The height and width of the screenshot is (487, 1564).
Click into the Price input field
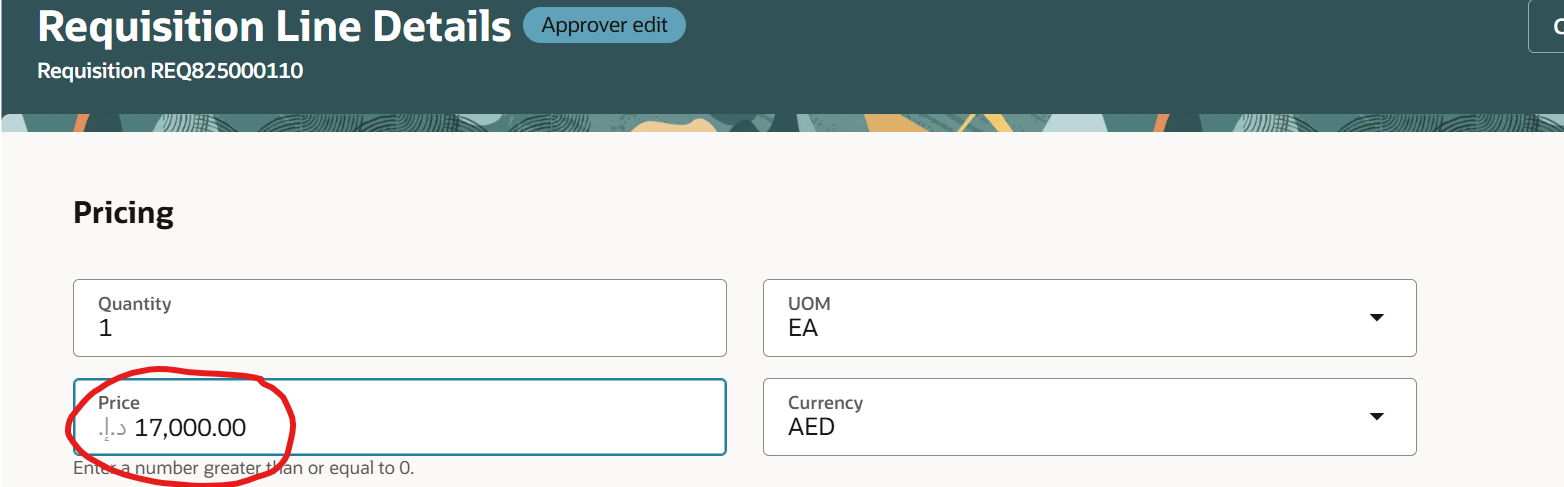(x=399, y=417)
